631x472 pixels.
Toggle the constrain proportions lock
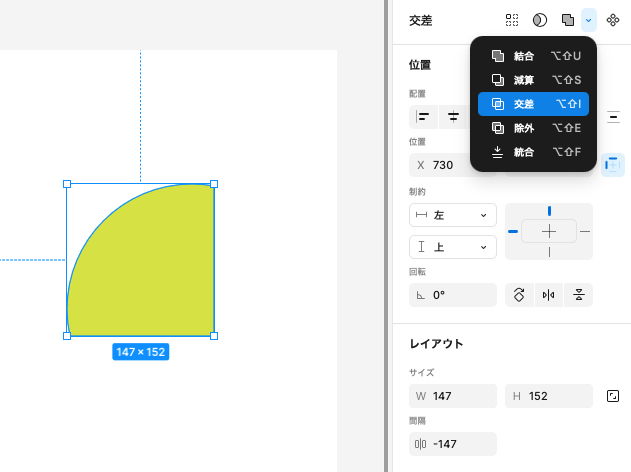(613, 396)
